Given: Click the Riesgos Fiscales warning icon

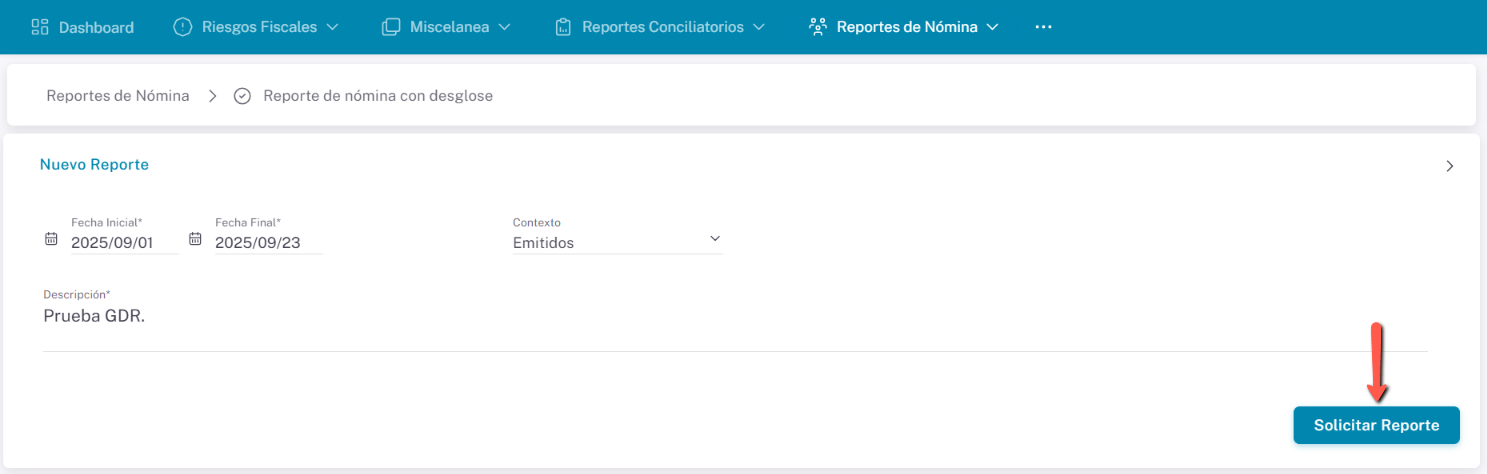Looking at the screenshot, I should (182, 27).
